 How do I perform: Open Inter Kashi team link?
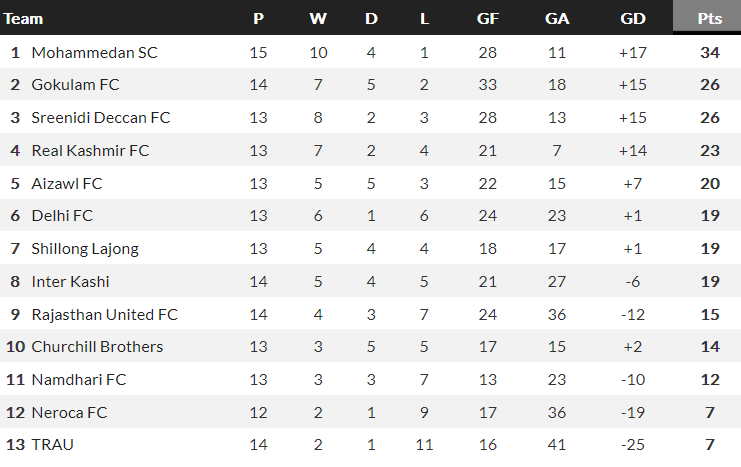pyautogui.click(x=70, y=282)
